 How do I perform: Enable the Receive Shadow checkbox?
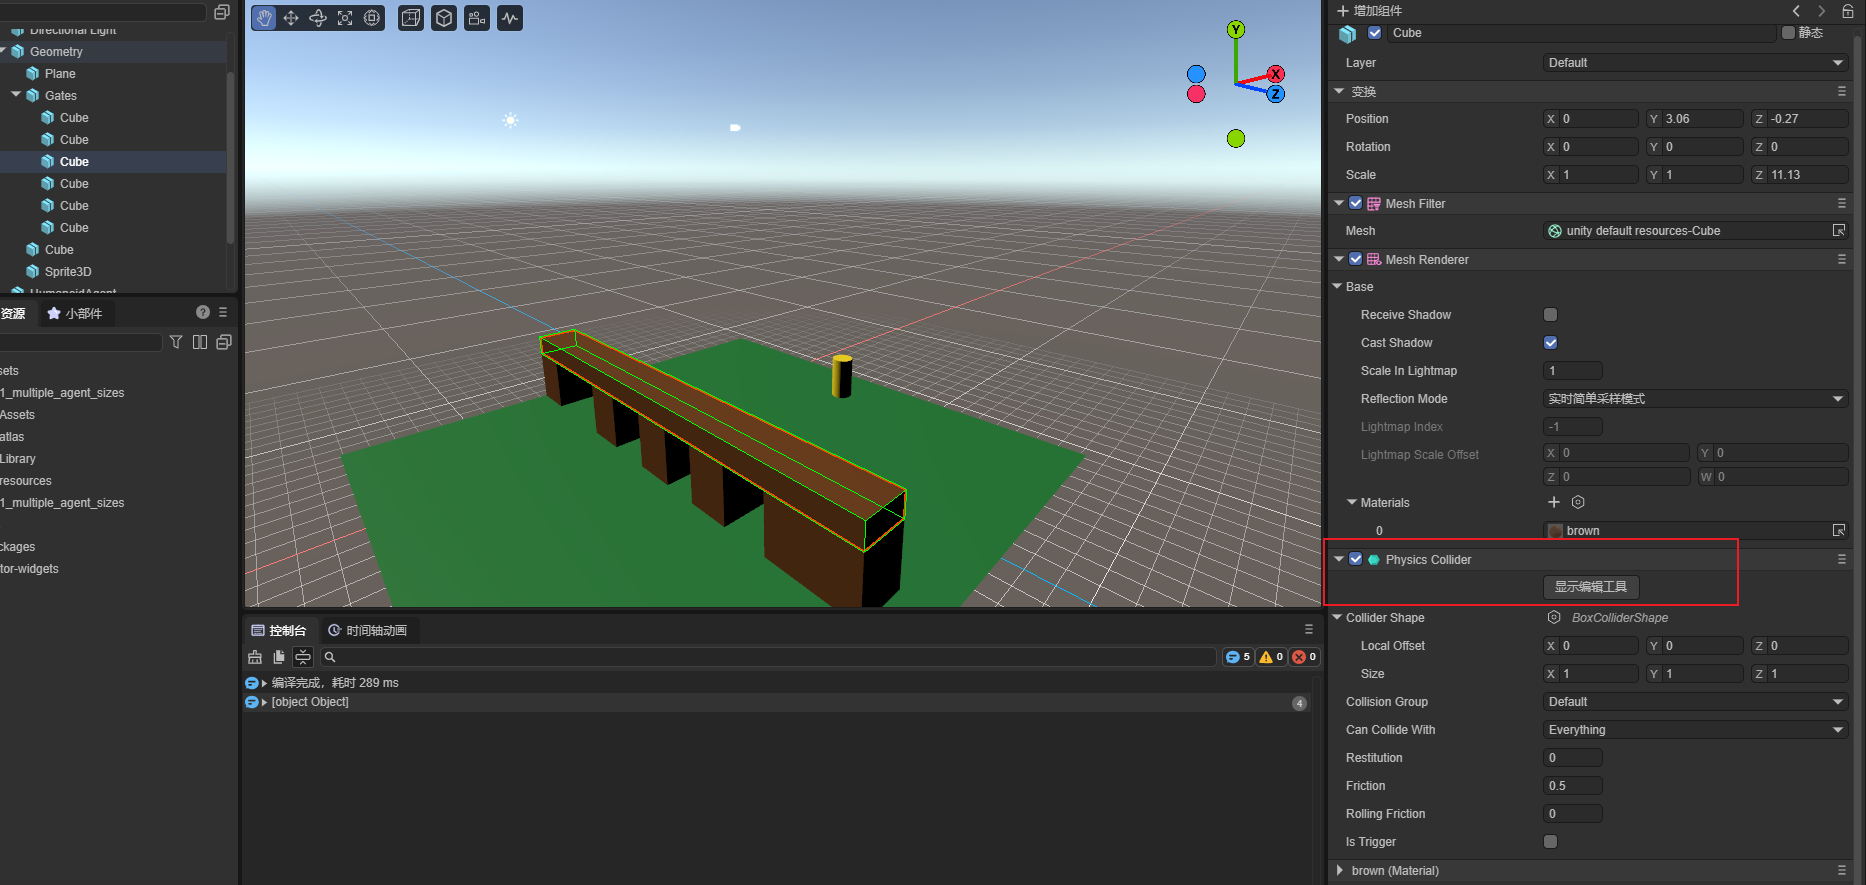pyautogui.click(x=1550, y=315)
